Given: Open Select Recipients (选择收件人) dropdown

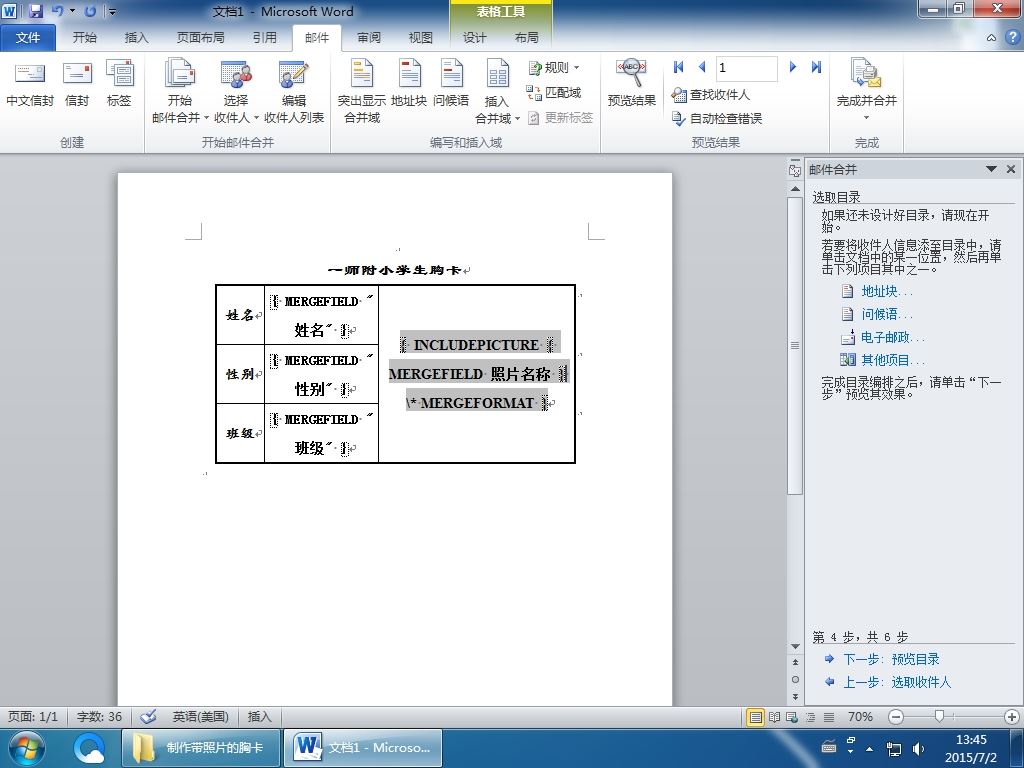Looking at the screenshot, I should tap(236, 91).
